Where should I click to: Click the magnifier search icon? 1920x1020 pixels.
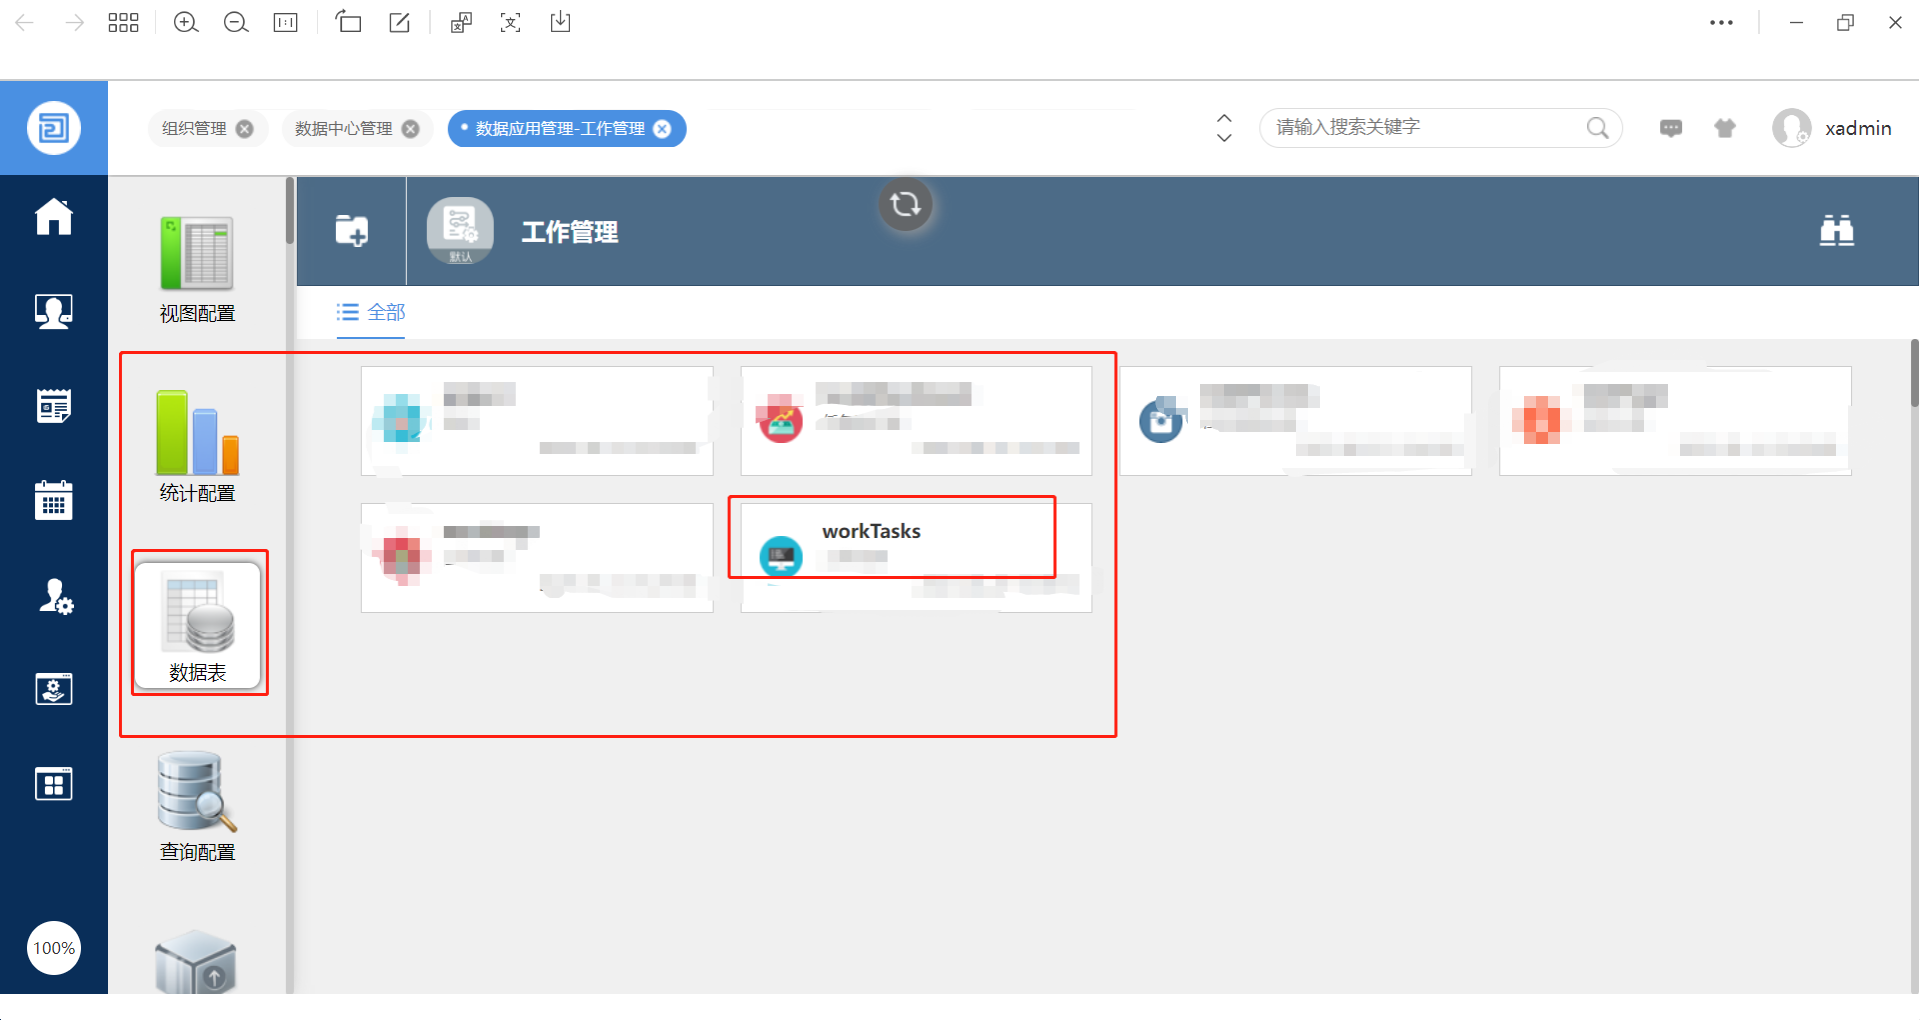point(1598,128)
